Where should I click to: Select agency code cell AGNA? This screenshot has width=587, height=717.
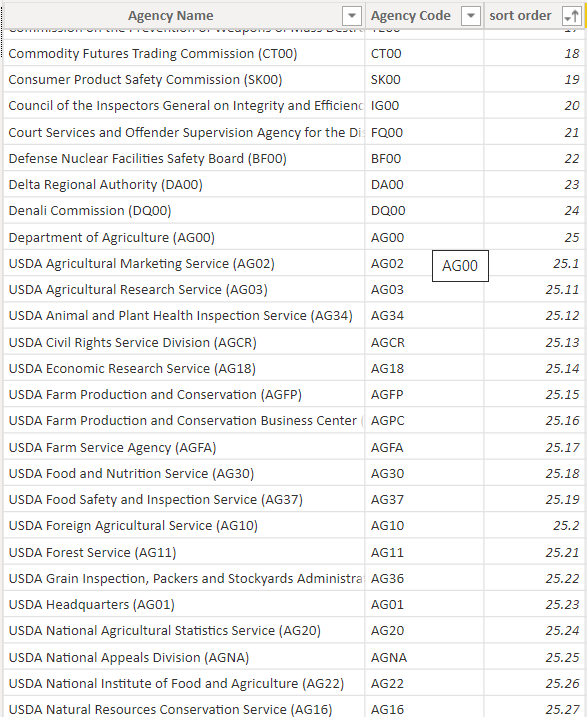(x=424, y=658)
